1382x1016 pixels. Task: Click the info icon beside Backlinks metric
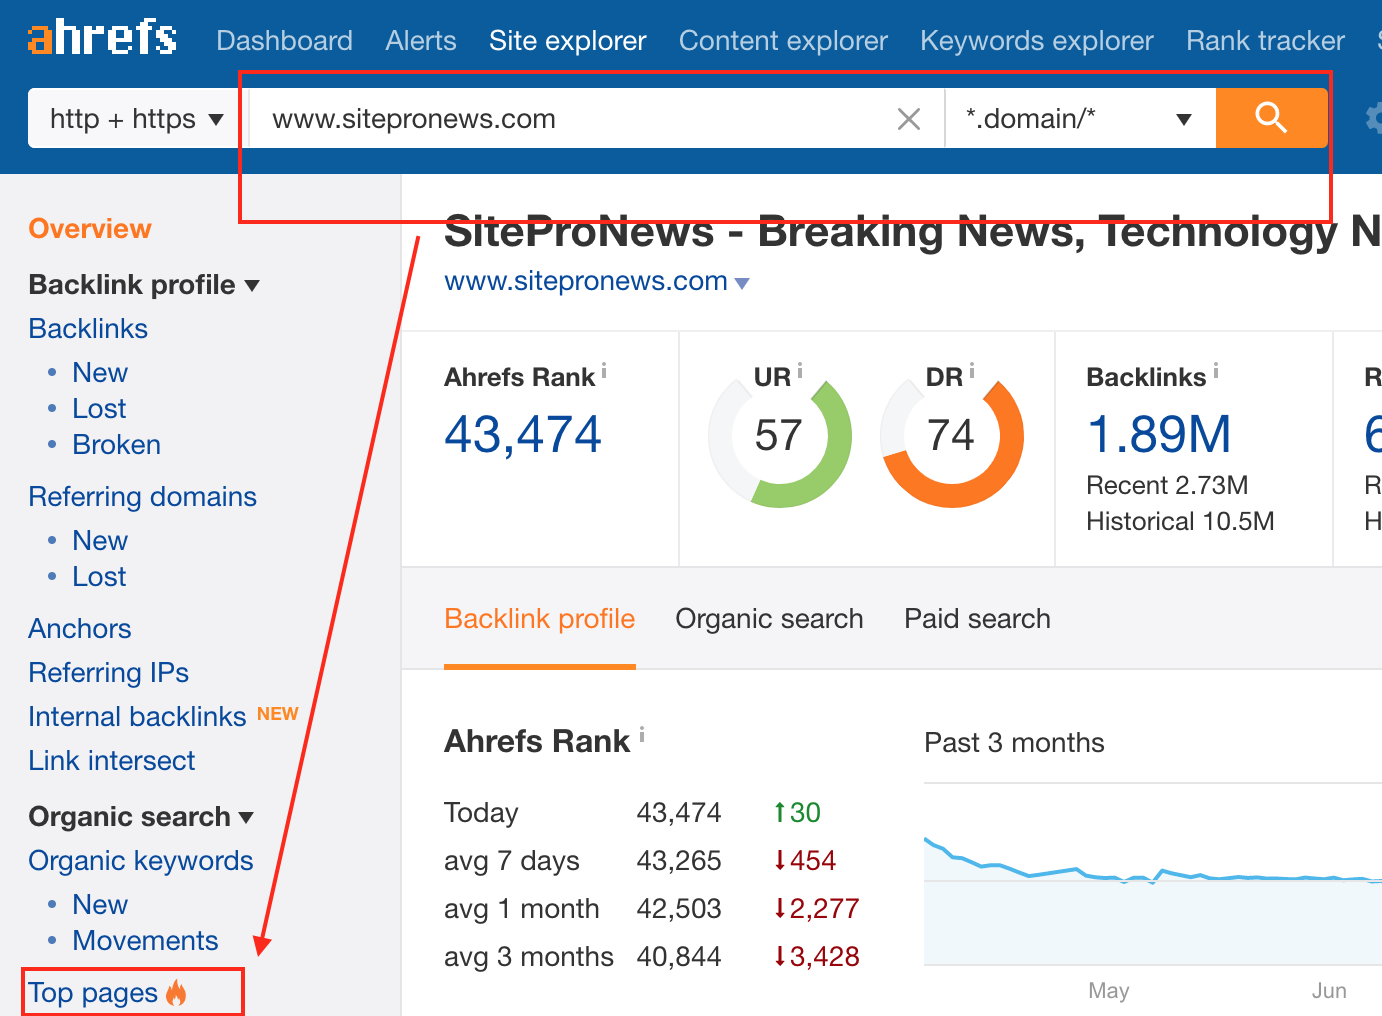point(1216,371)
